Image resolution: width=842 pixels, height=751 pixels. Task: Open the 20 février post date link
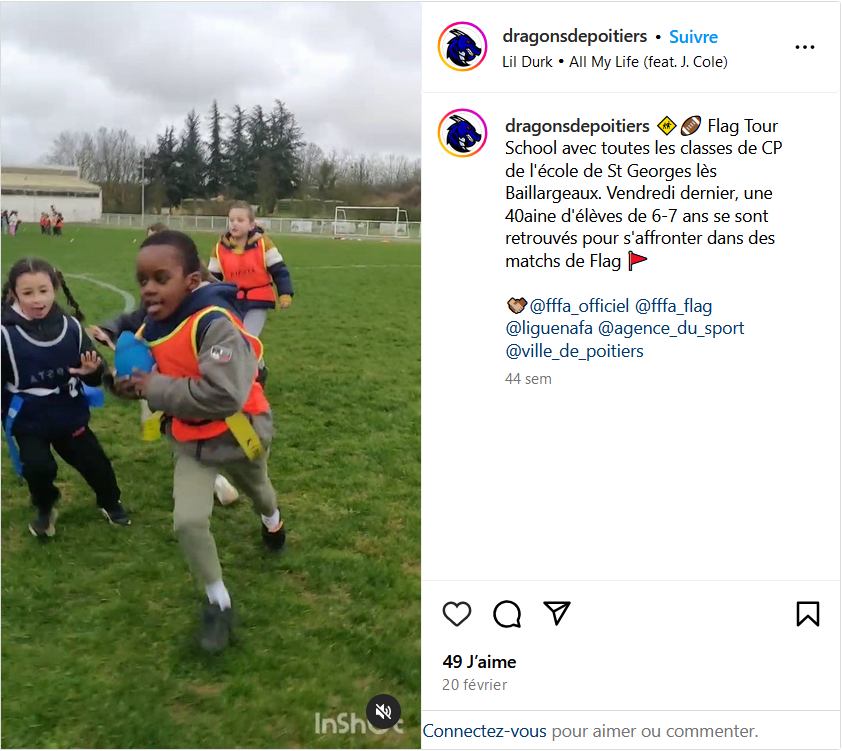(474, 685)
